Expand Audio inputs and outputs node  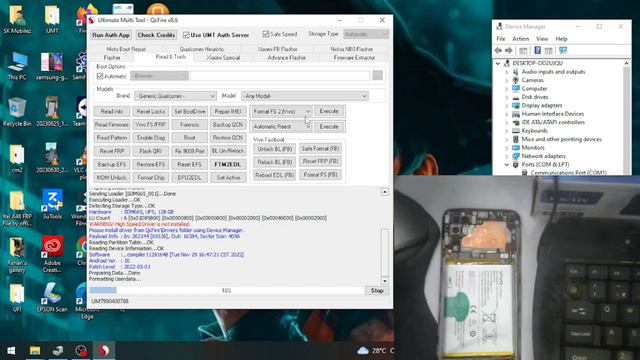click(507, 72)
